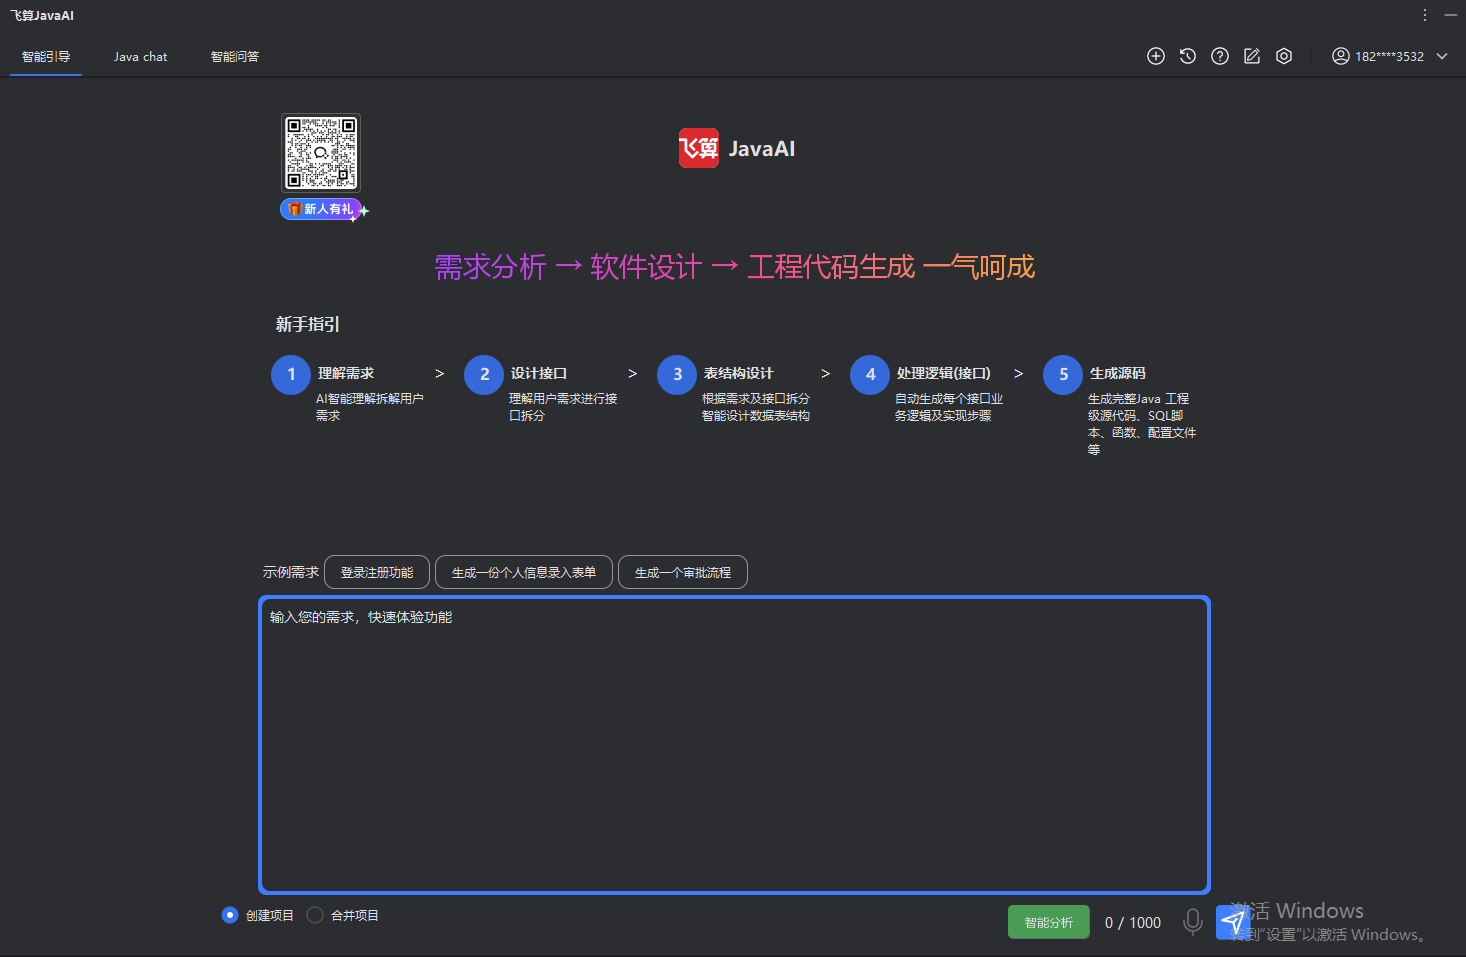1466x957 pixels.
Task: Click the green 智能分析 button
Action: tap(1049, 922)
